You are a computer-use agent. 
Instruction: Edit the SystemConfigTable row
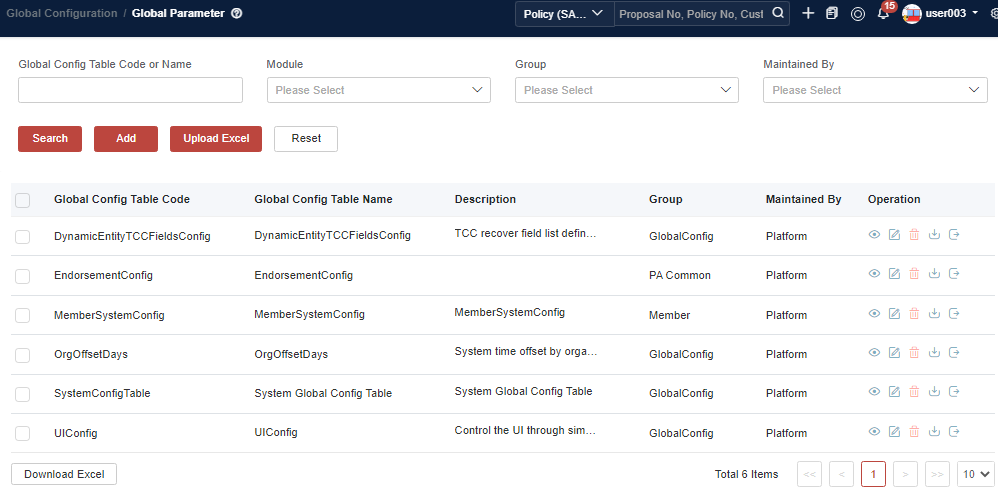(x=894, y=392)
